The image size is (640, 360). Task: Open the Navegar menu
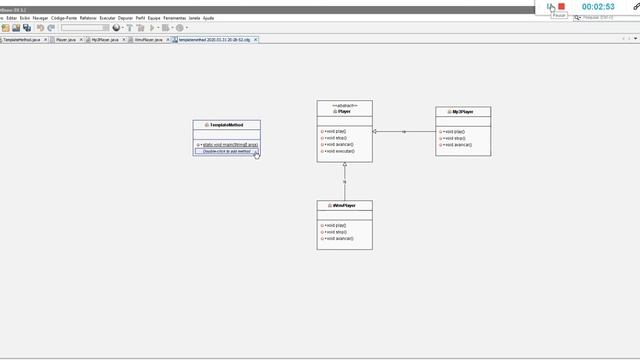(40, 18)
